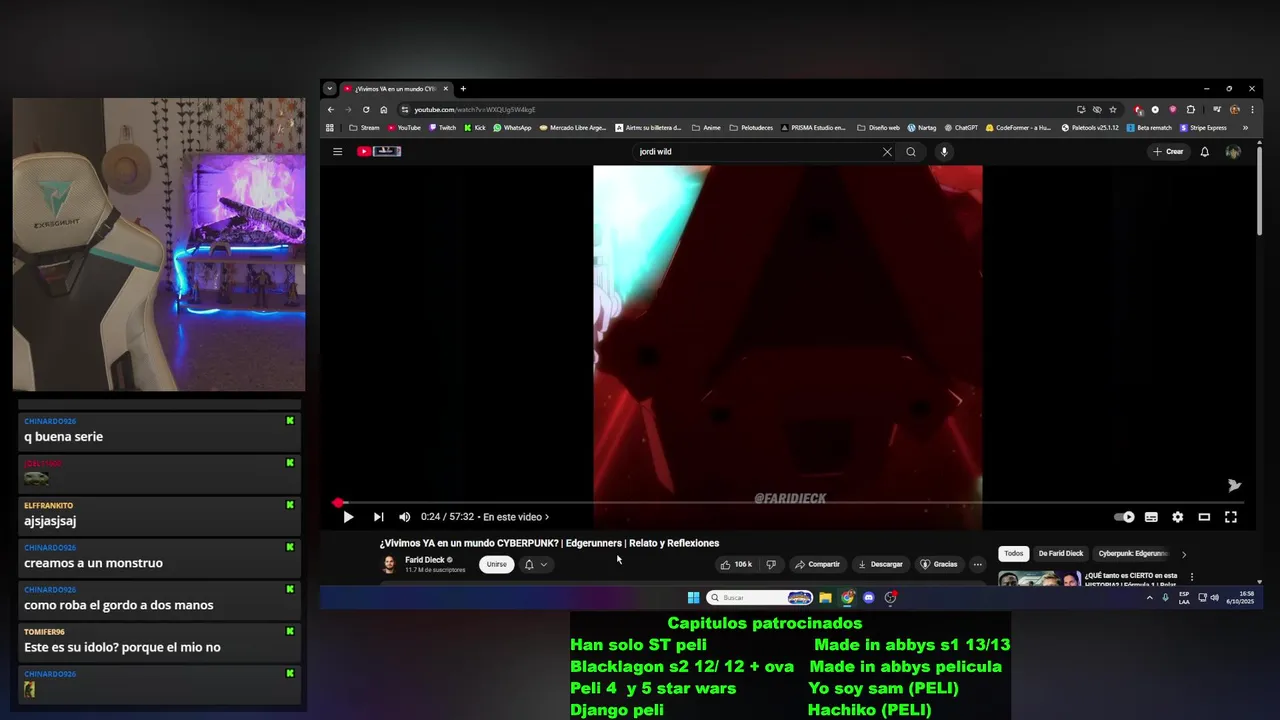The image size is (1280, 720).
Task: Clear the 'jordi wild' search text
Action: pos(887,152)
